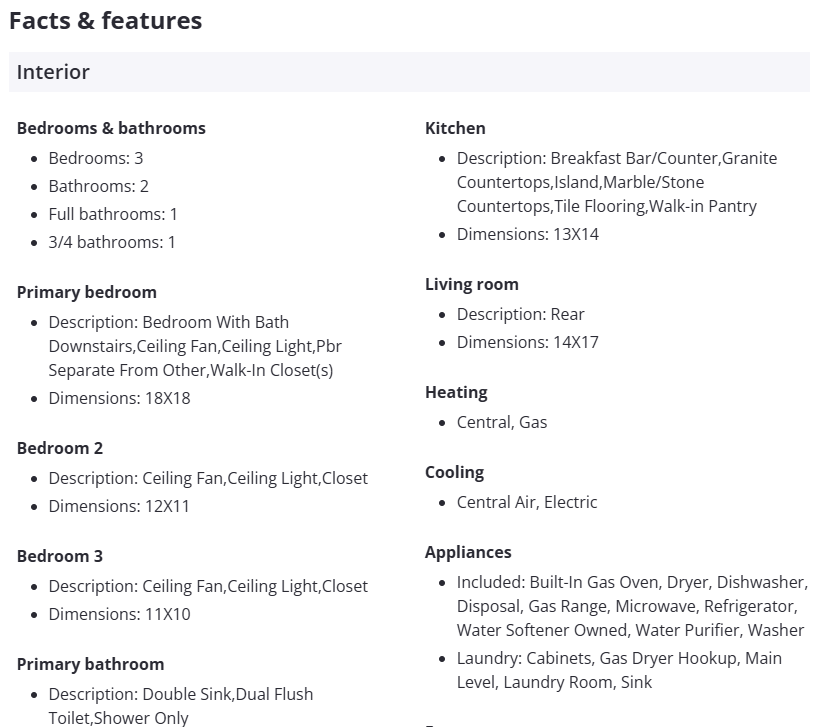Click the Primary bedroom subheading
The height and width of the screenshot is (727, 832).
[x=87, y=292]
